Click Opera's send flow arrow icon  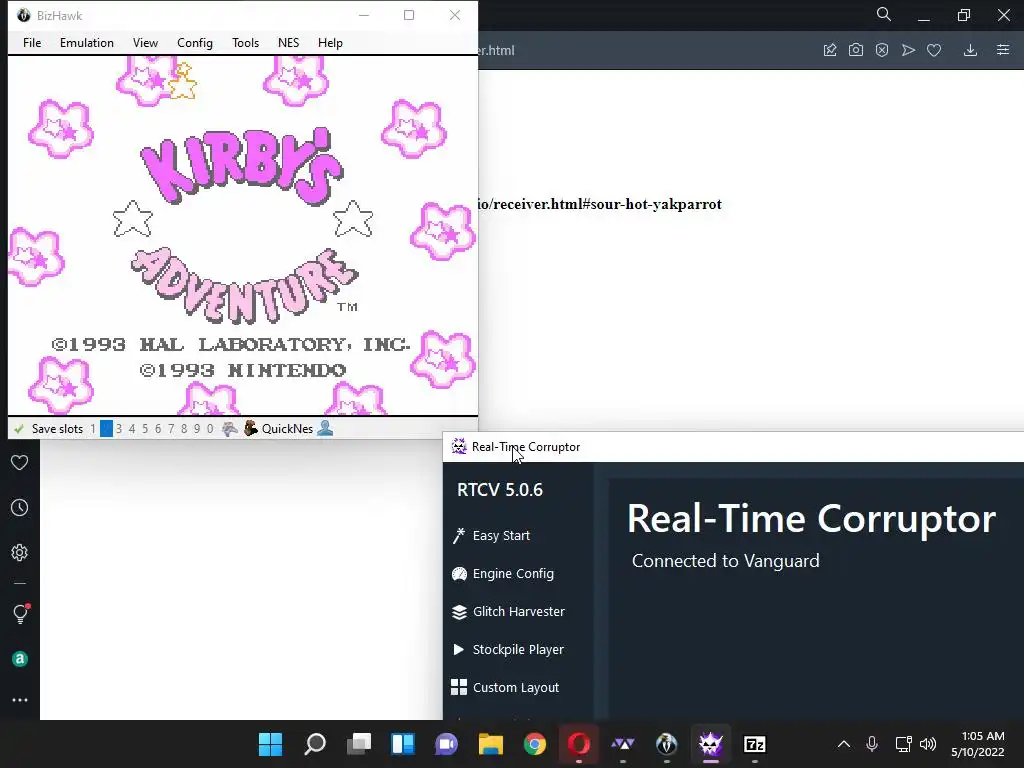(908, 50)
